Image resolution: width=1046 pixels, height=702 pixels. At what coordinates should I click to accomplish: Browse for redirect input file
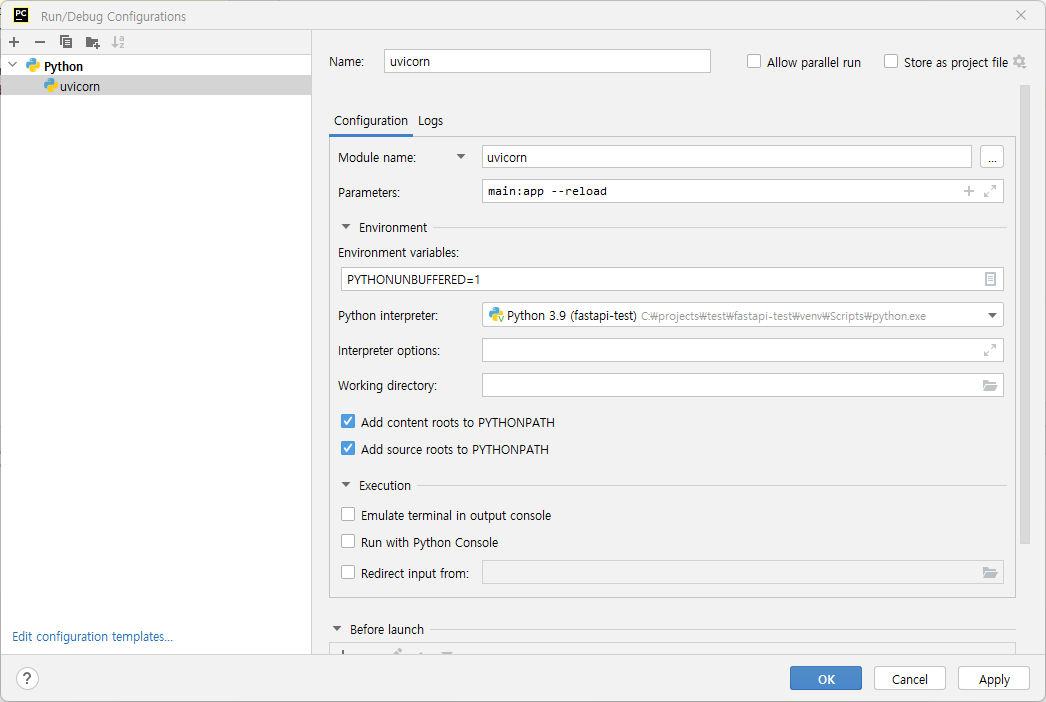(x=990, y=573)
